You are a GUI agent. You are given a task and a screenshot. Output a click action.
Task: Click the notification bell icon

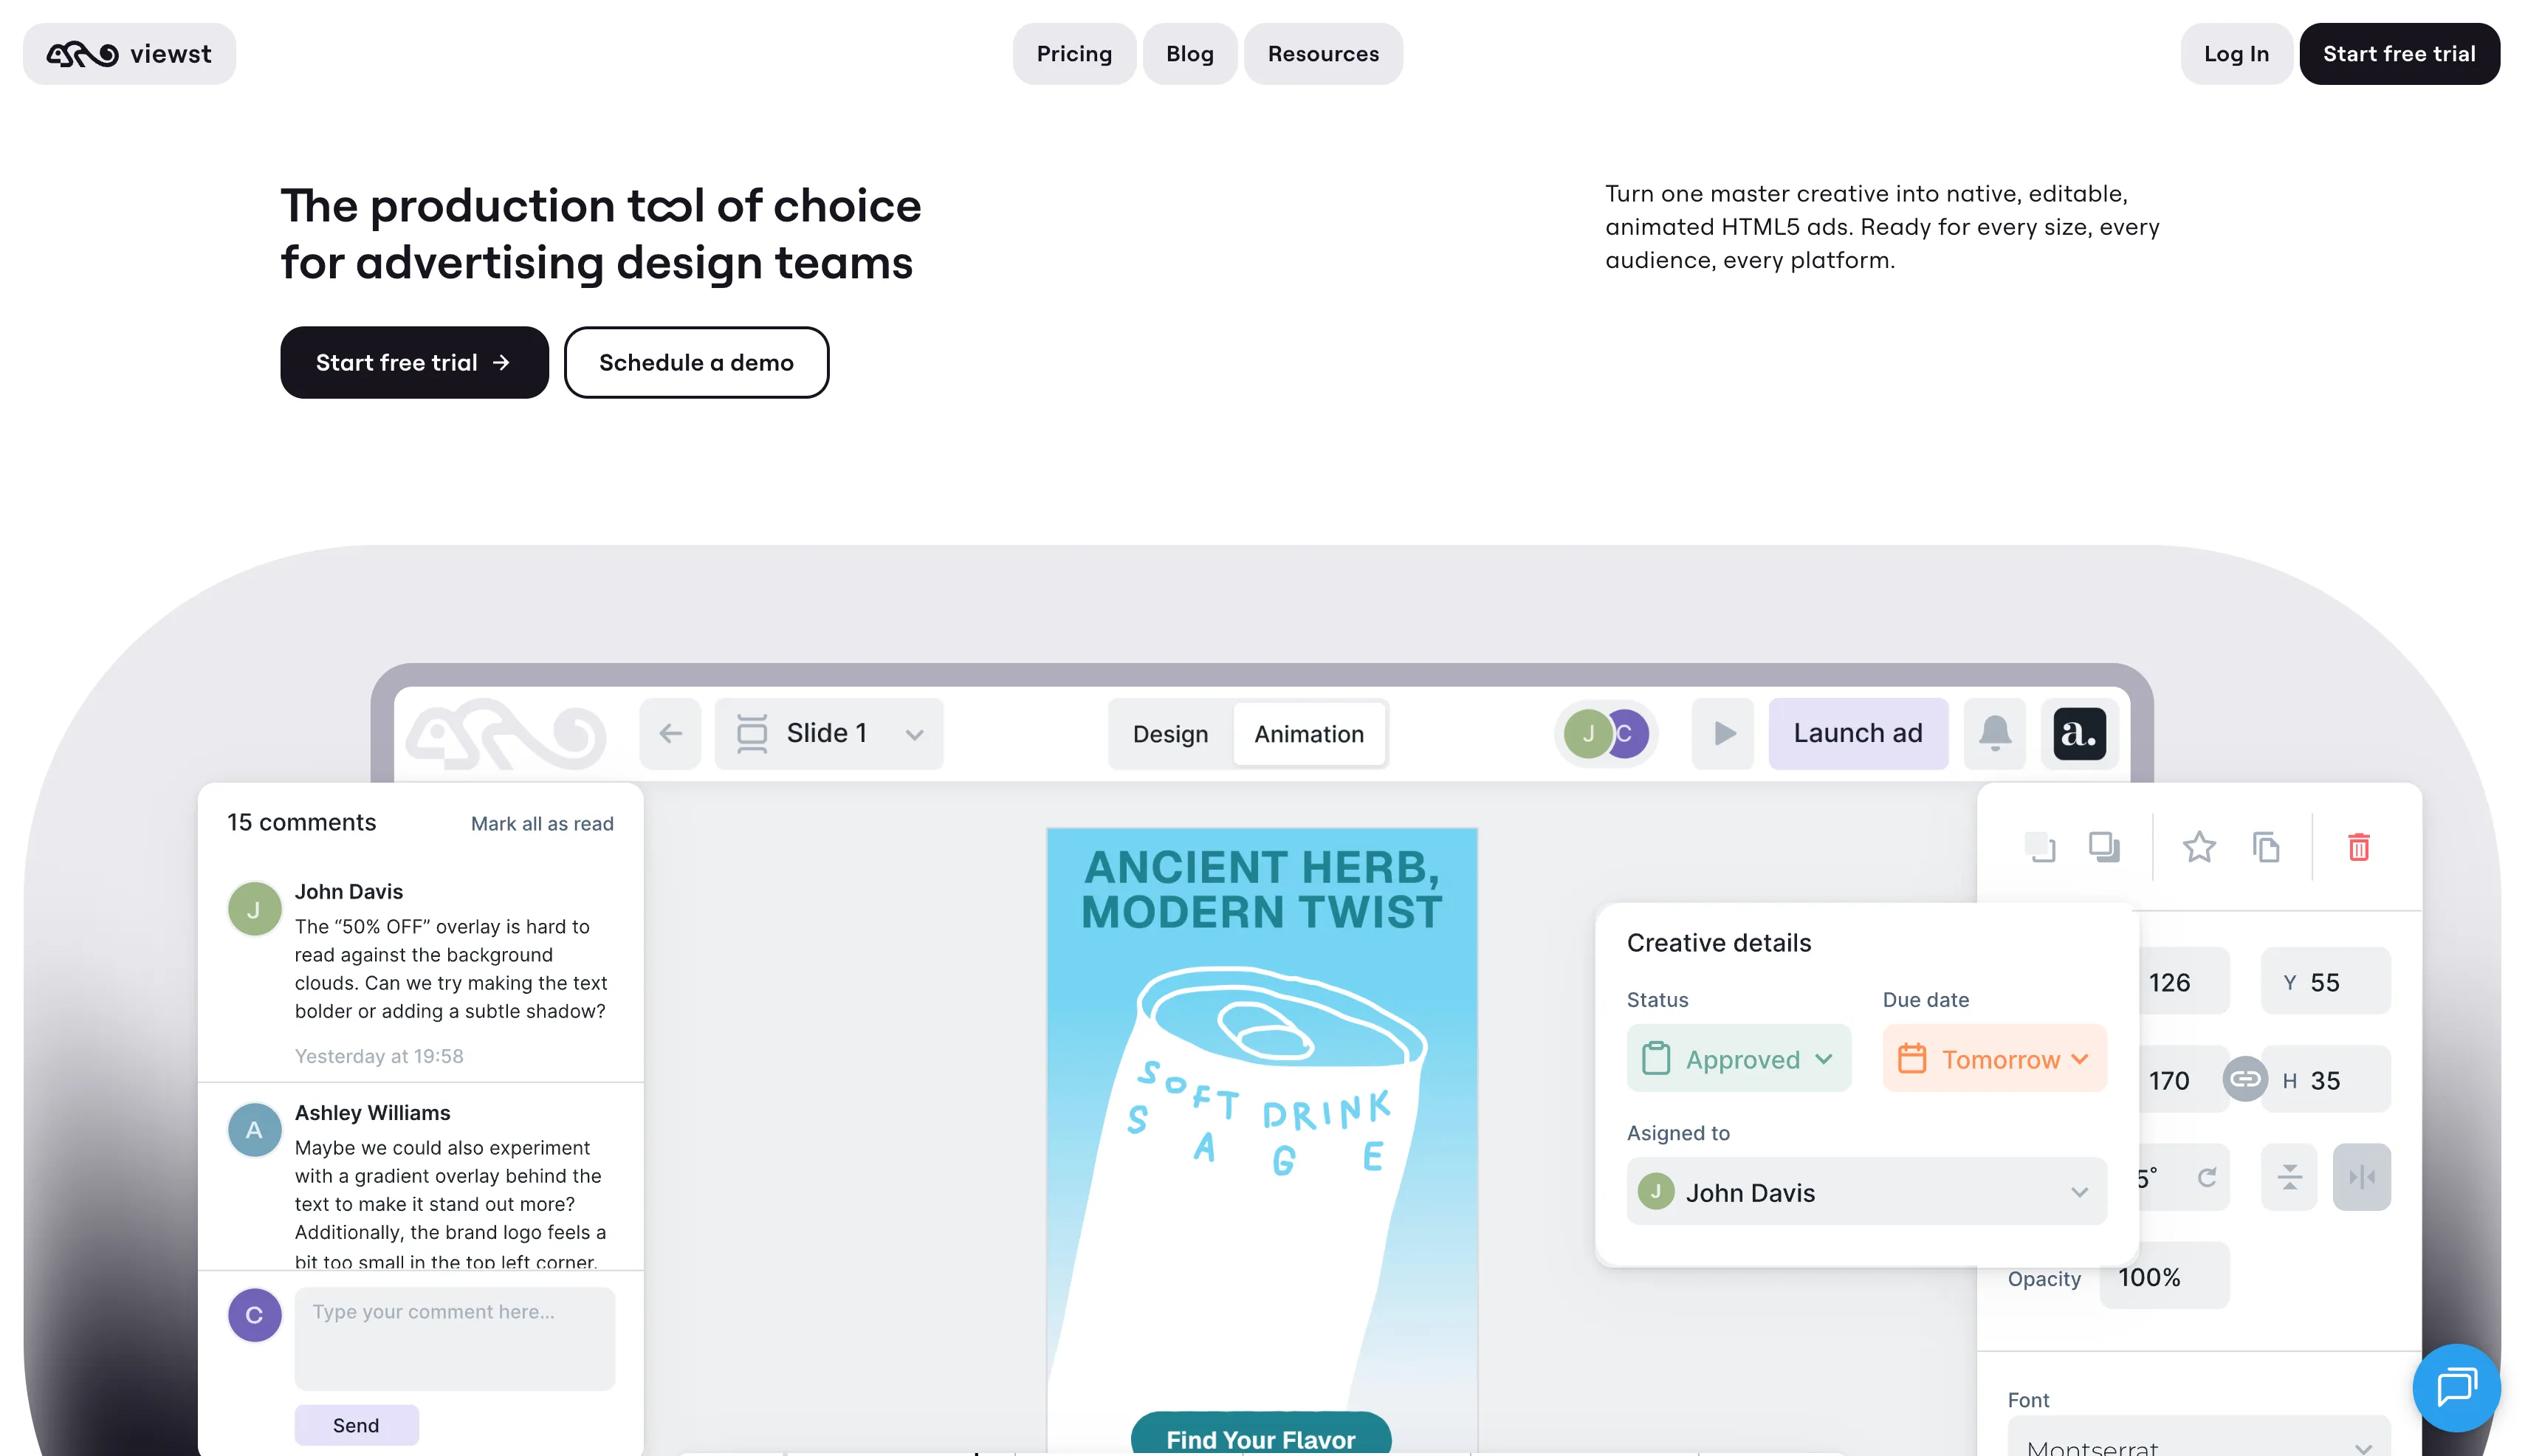coord(1994,733)
